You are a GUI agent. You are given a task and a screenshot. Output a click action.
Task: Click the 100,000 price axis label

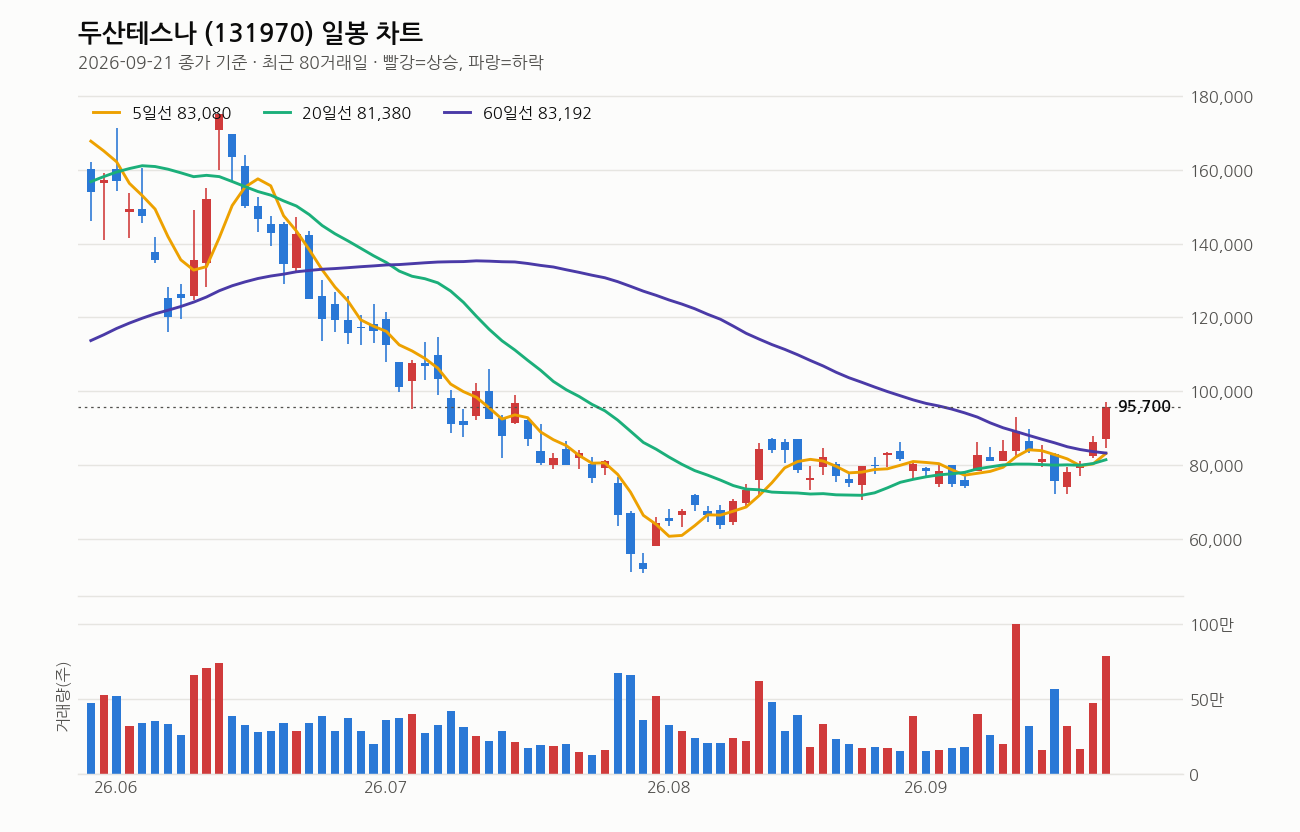(1221, 392)
